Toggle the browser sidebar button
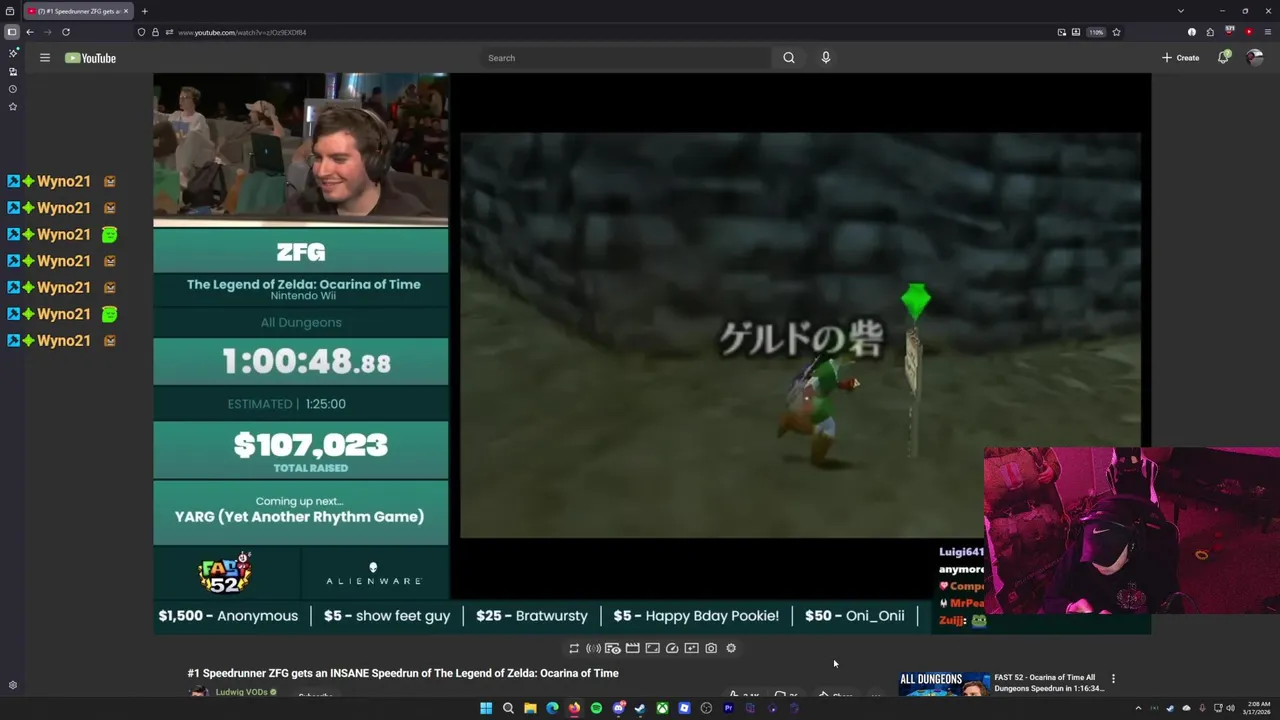 click(x=12, y=32)
